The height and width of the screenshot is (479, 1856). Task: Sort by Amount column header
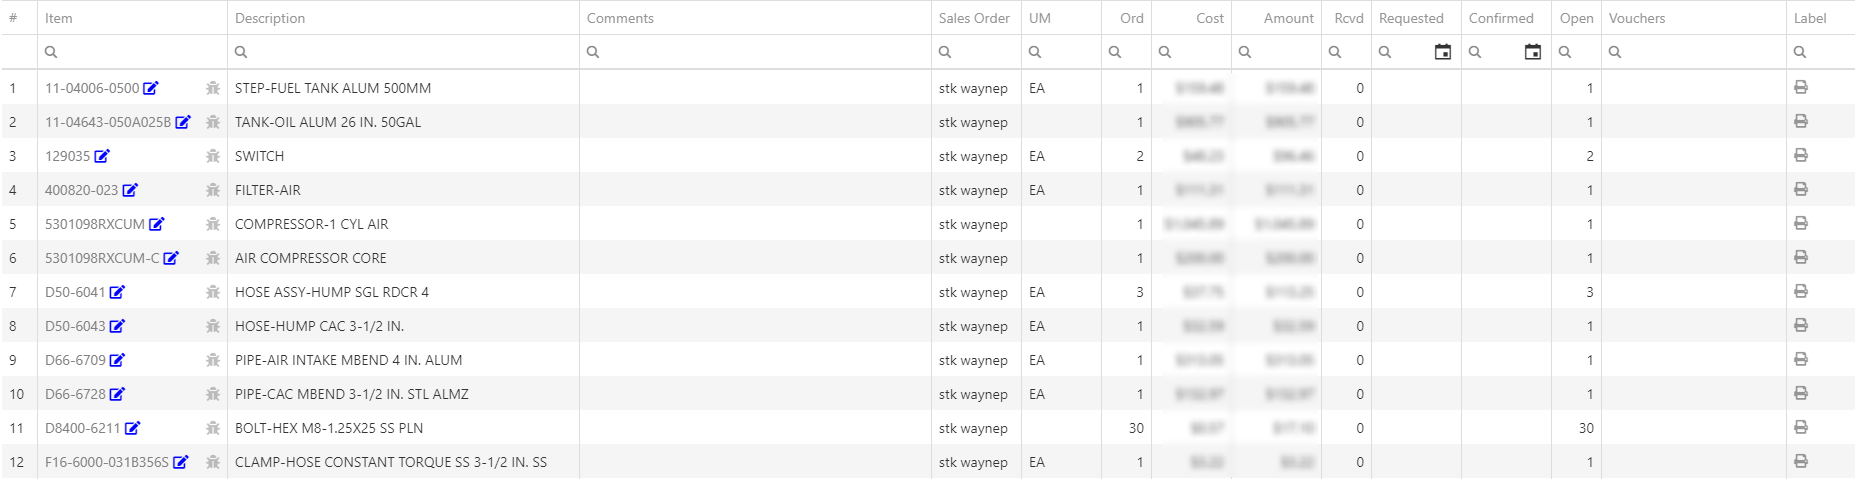click(1289, 18)
